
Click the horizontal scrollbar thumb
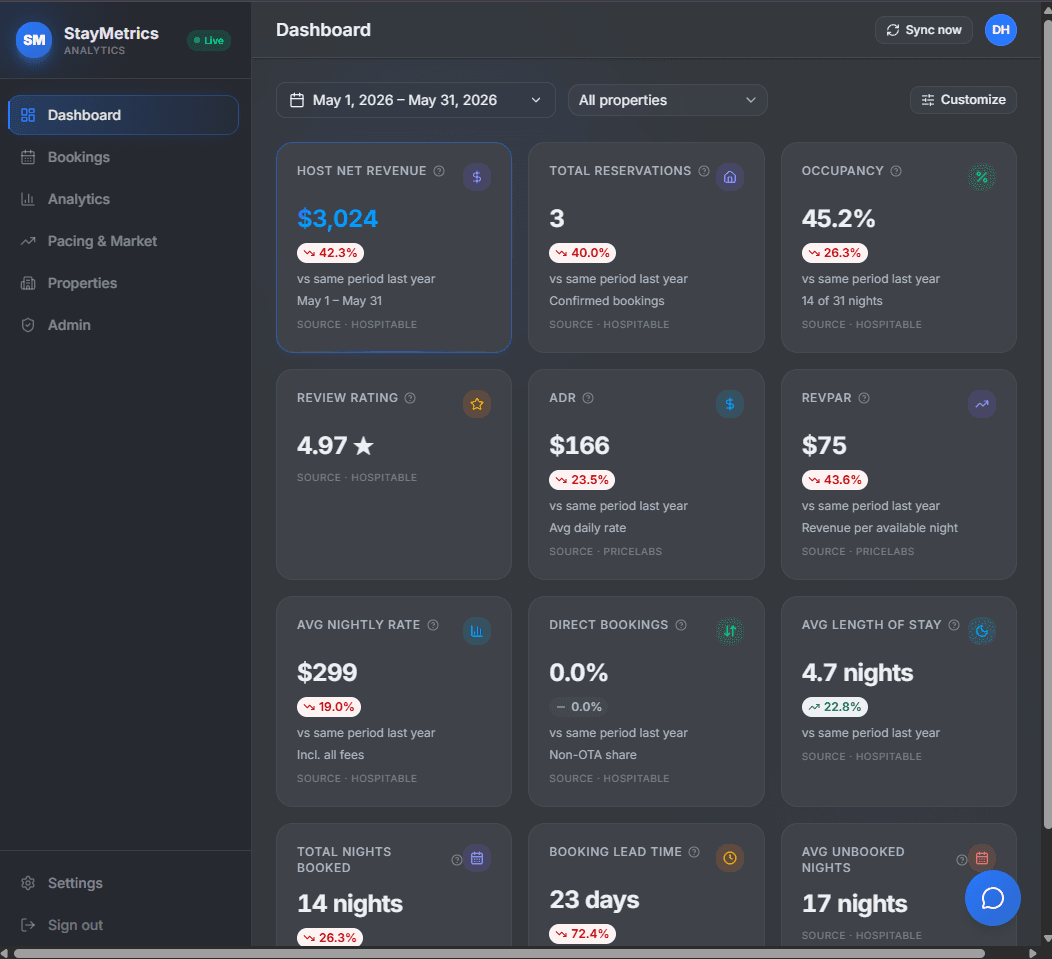pos(499,954)
